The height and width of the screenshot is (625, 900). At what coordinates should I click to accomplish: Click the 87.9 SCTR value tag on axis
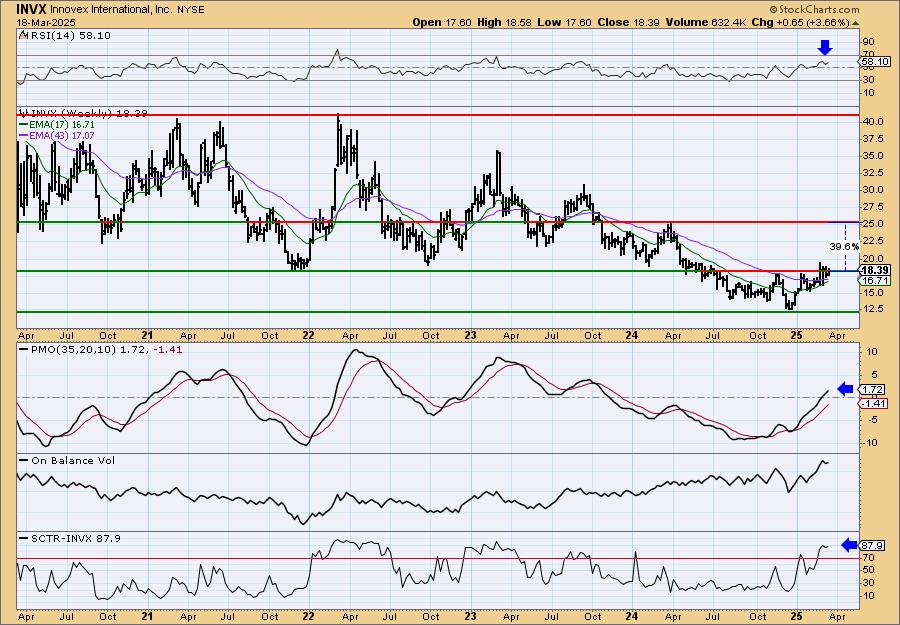(872, 545)
